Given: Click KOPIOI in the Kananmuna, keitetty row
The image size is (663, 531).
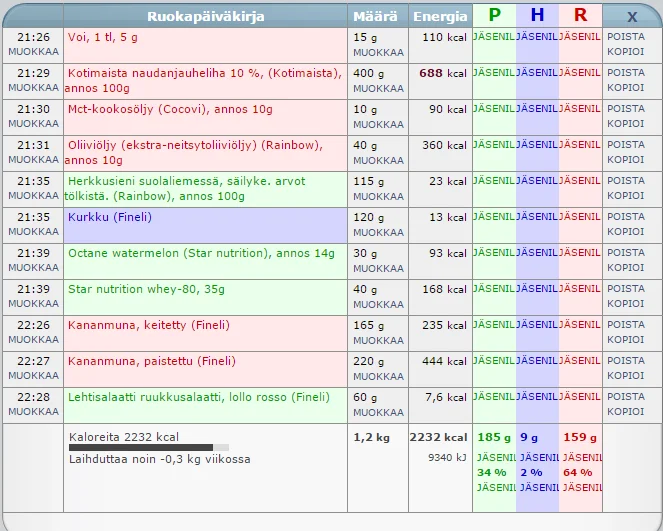Looking at the screenshot, I should (626, 340).
